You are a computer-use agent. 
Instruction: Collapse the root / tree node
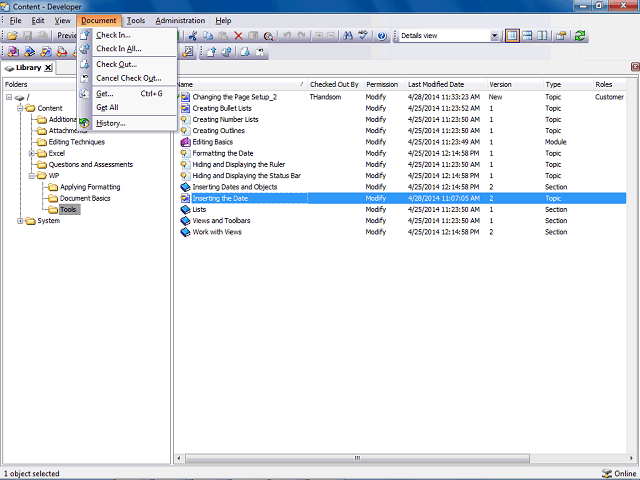pos(9,97)
